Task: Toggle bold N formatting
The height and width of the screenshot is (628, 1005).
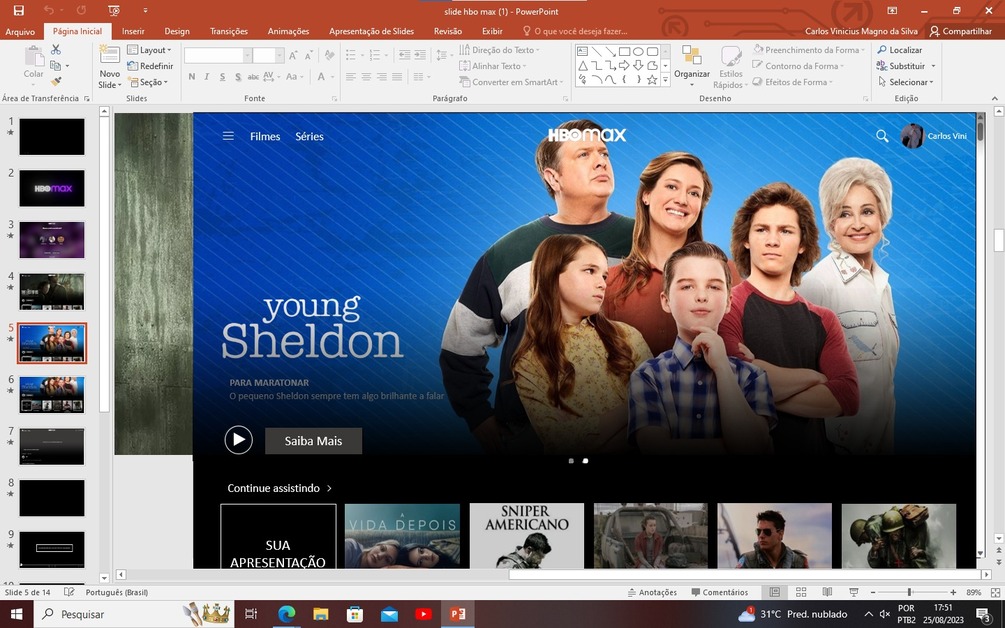Action: (x=192, y=77)
